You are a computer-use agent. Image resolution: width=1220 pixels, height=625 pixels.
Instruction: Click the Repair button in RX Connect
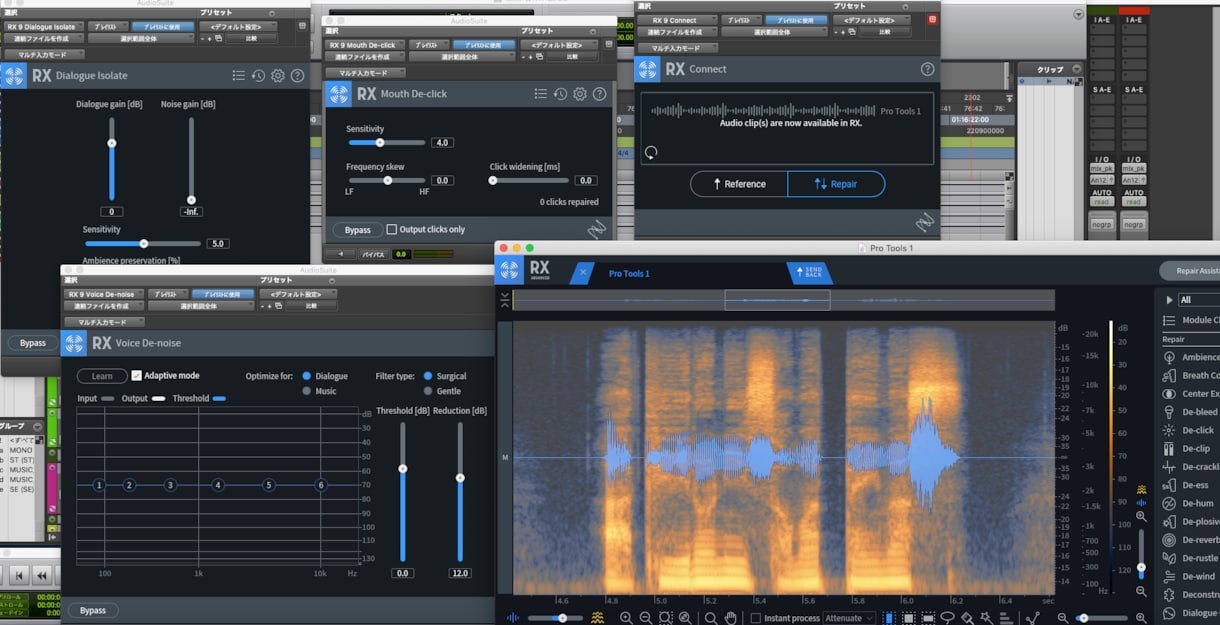tap(836, 184)
